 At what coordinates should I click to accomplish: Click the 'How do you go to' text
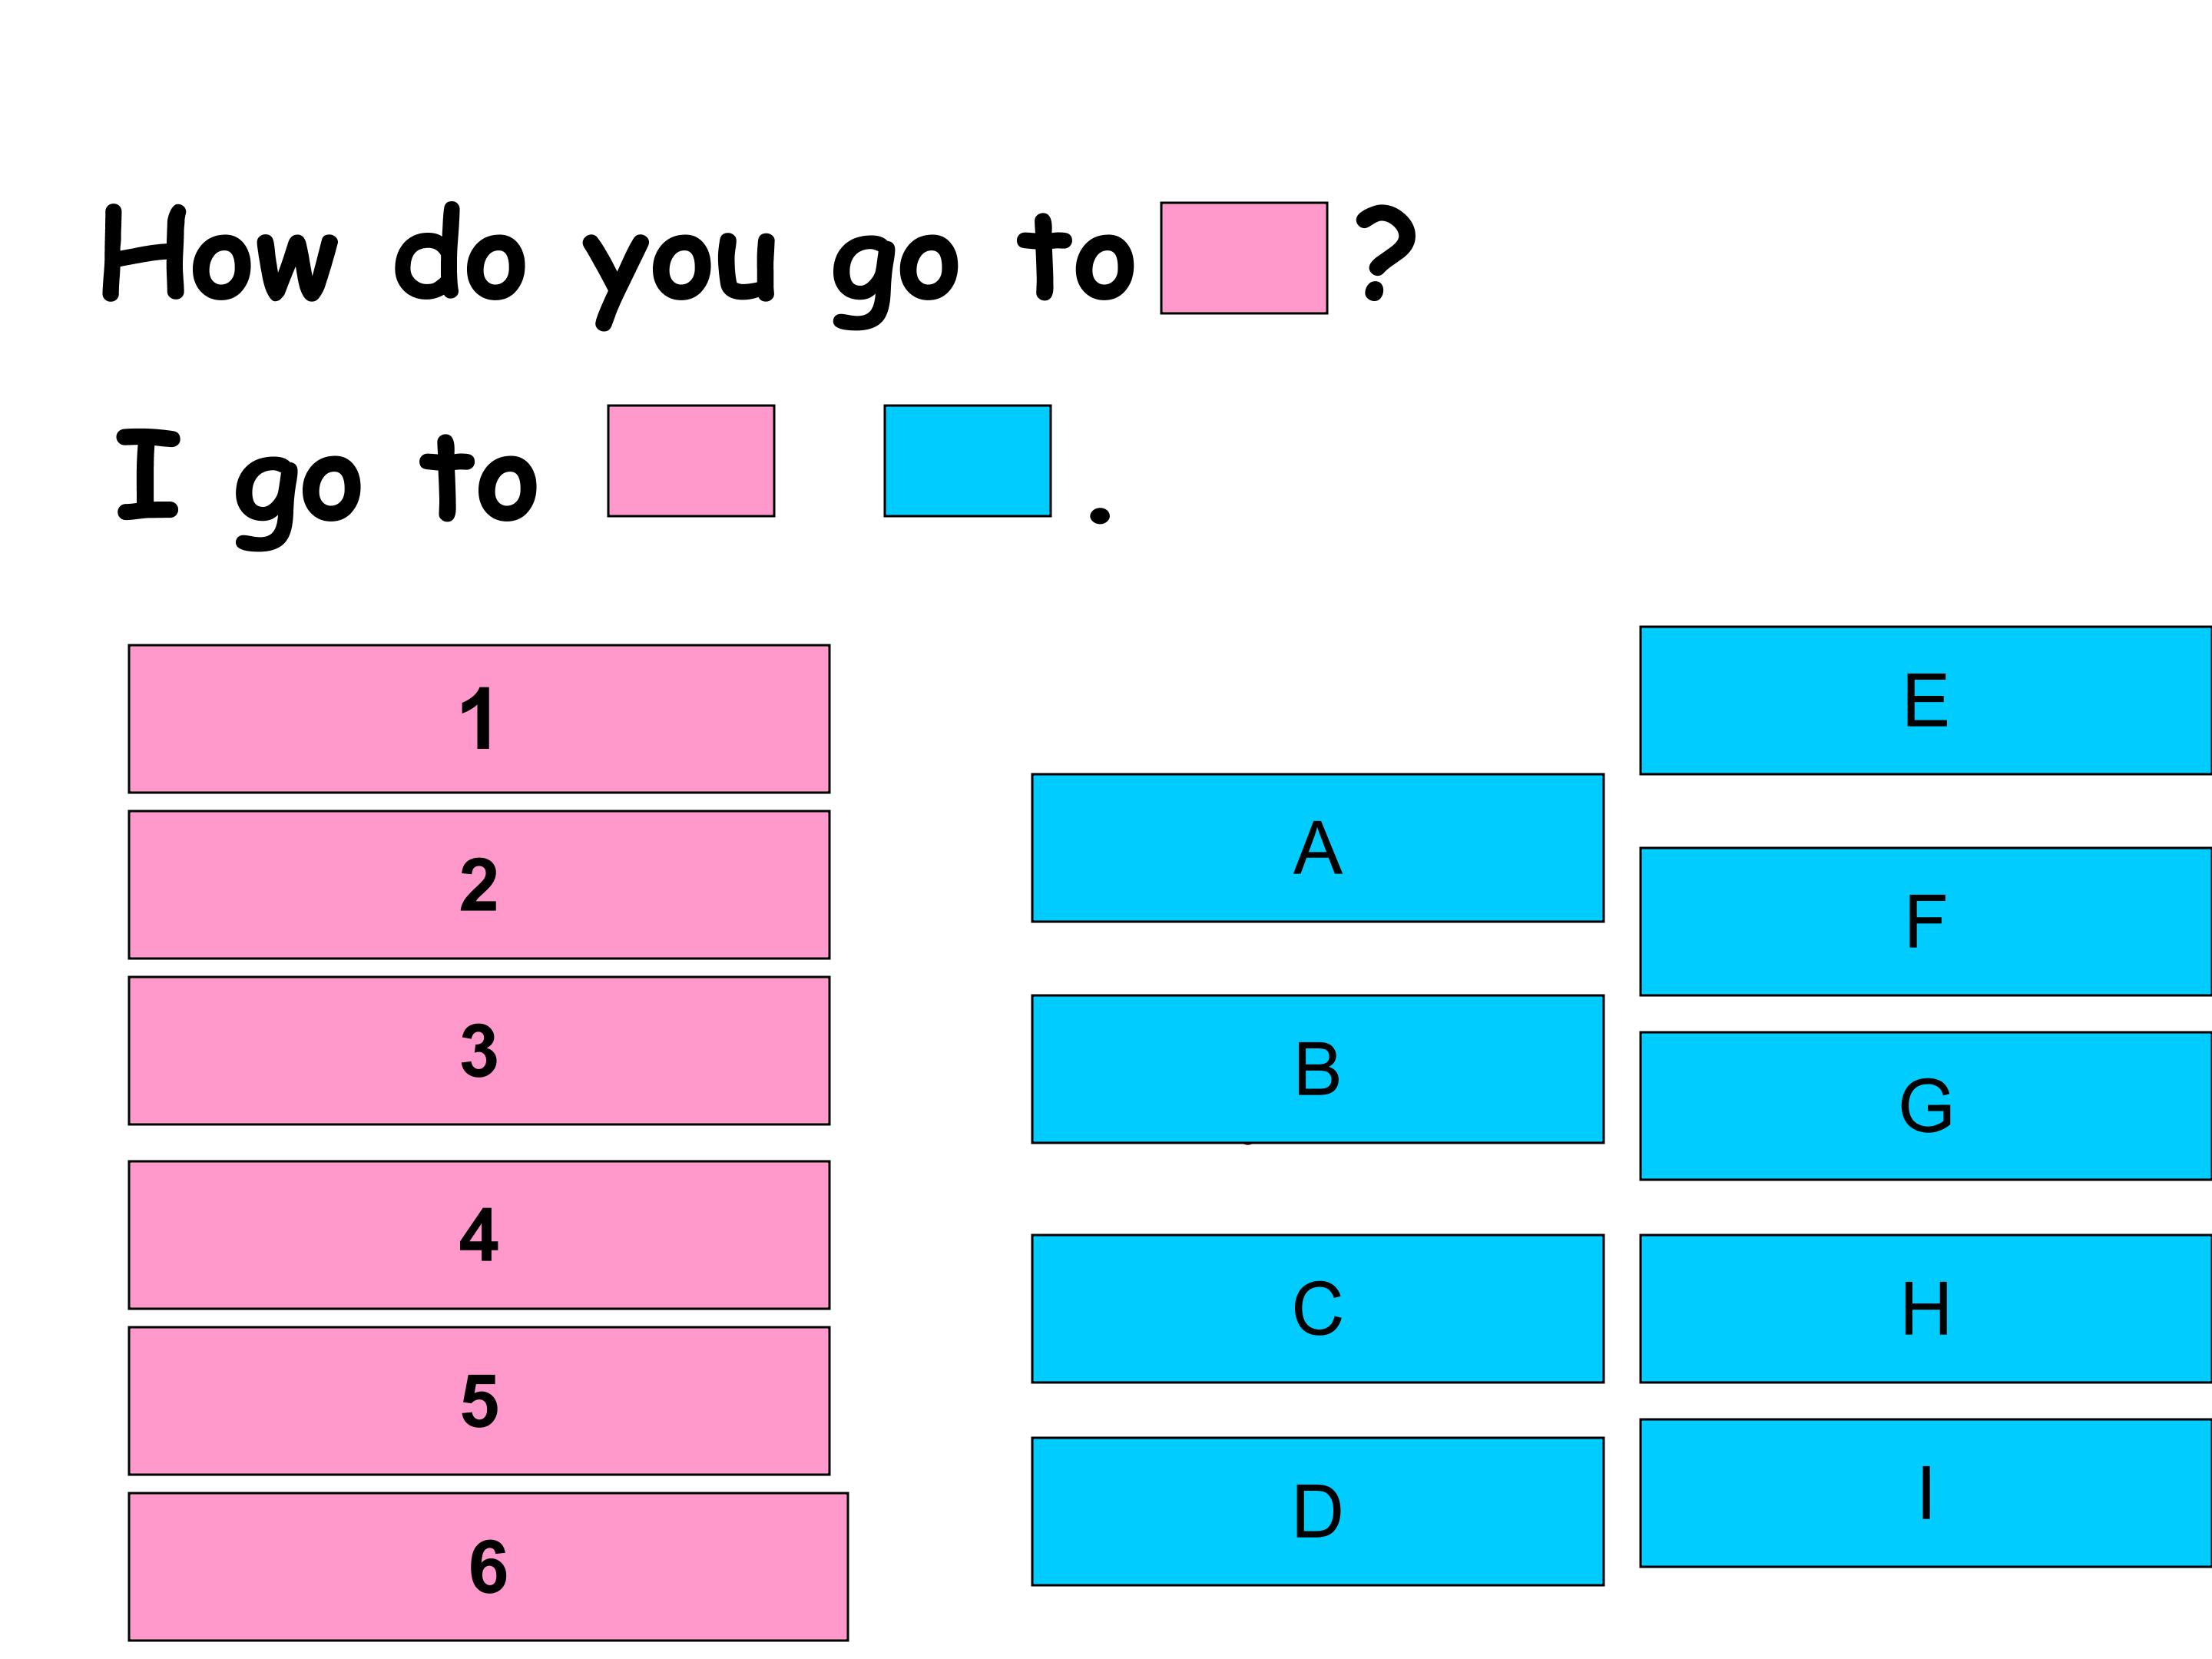click(618, 266)
